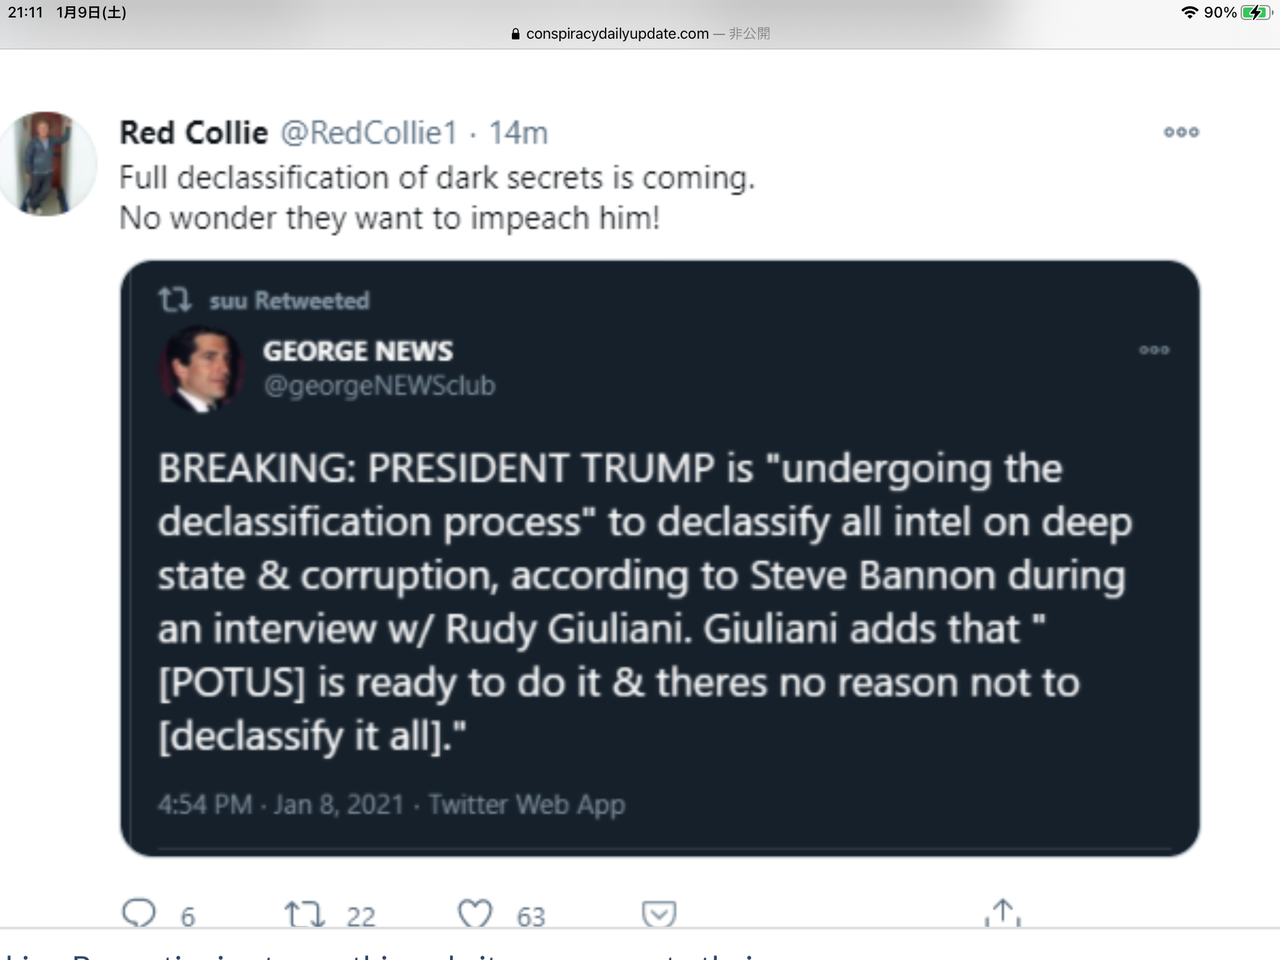Open the @RedCollie1 handle link

pyautogui.click(x=368, y=133)
